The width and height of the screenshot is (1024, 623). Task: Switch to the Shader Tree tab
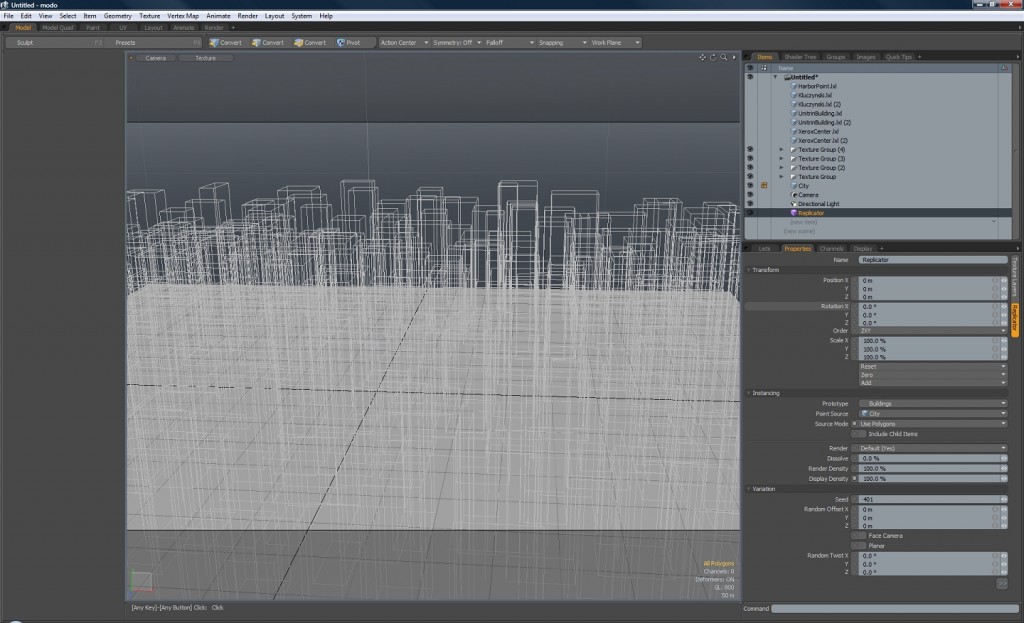(799, 57)
